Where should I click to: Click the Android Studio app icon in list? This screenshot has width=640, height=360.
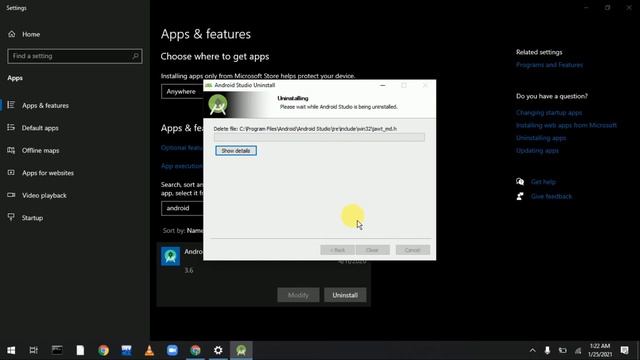[171, 256]
